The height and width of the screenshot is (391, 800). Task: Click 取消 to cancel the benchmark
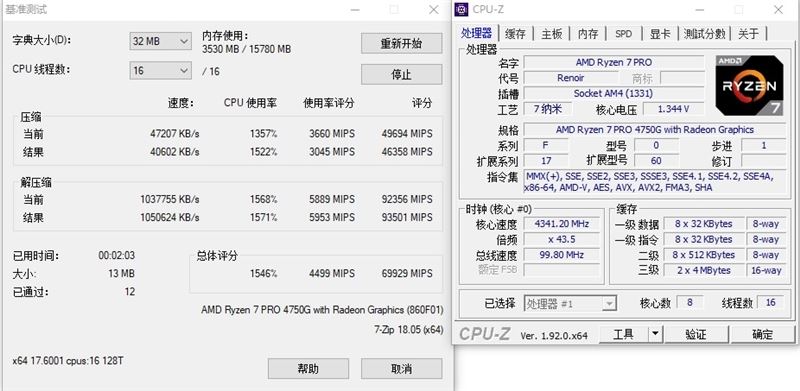point(402,369)
